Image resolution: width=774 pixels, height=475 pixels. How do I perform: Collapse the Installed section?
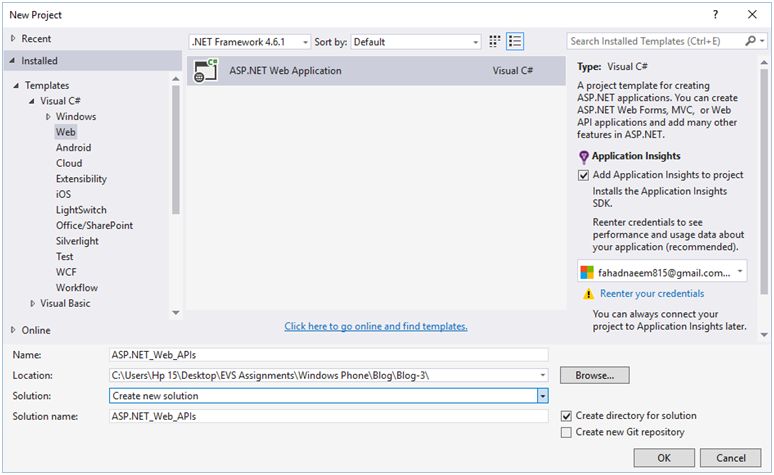tap(12, 61)
